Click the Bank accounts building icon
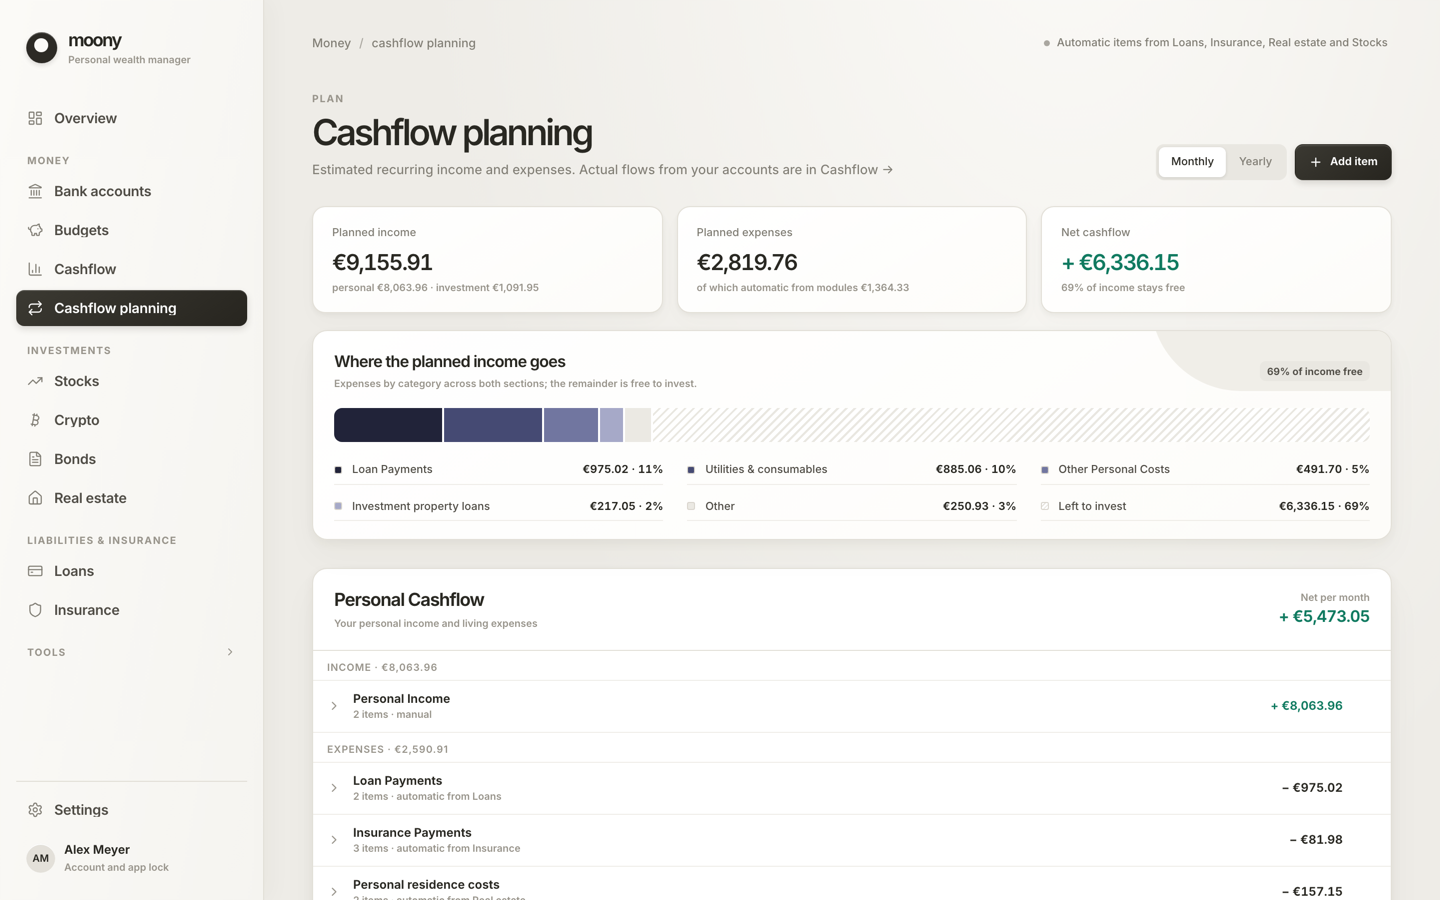This screenshot has width=1440, height=900. point(35,191)
